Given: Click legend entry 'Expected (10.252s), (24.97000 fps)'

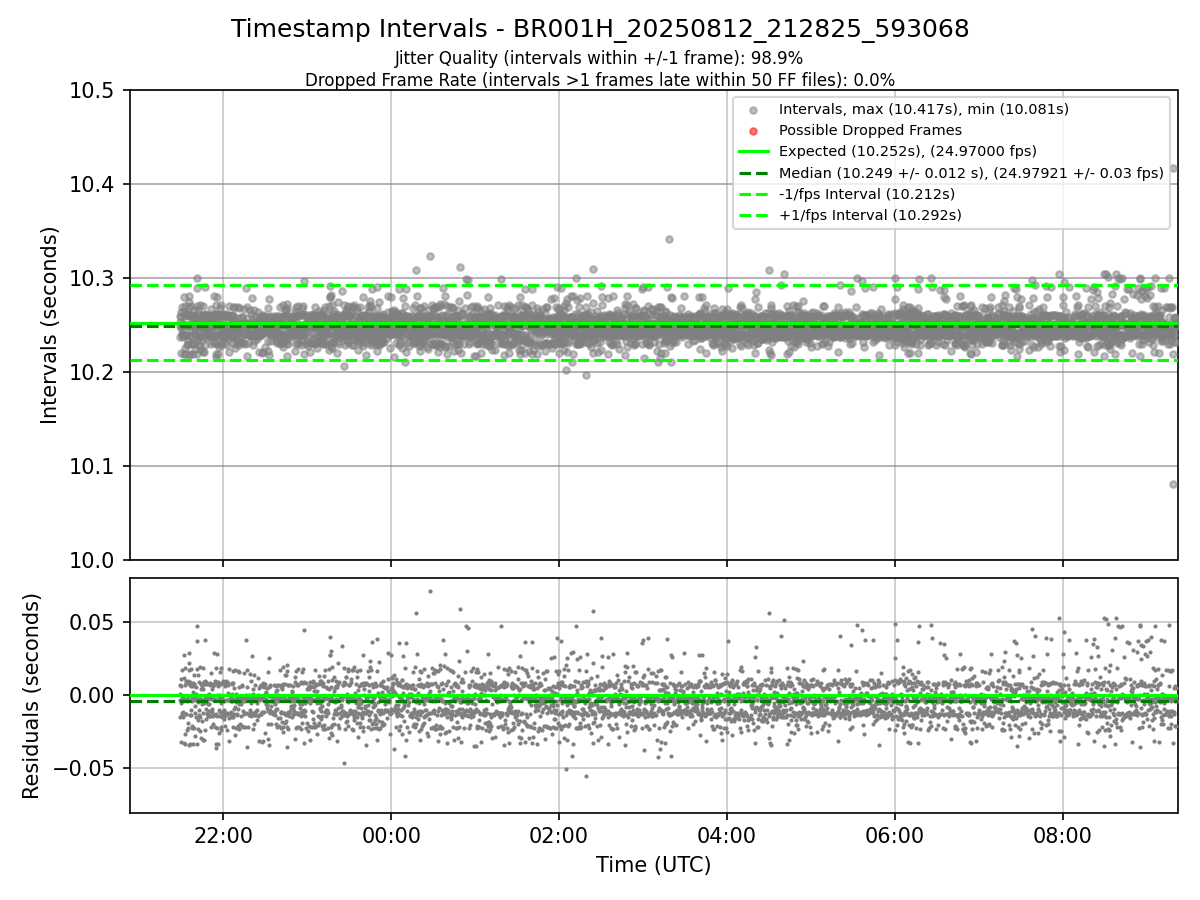Looking at the screenshot, I should (907, 151).
